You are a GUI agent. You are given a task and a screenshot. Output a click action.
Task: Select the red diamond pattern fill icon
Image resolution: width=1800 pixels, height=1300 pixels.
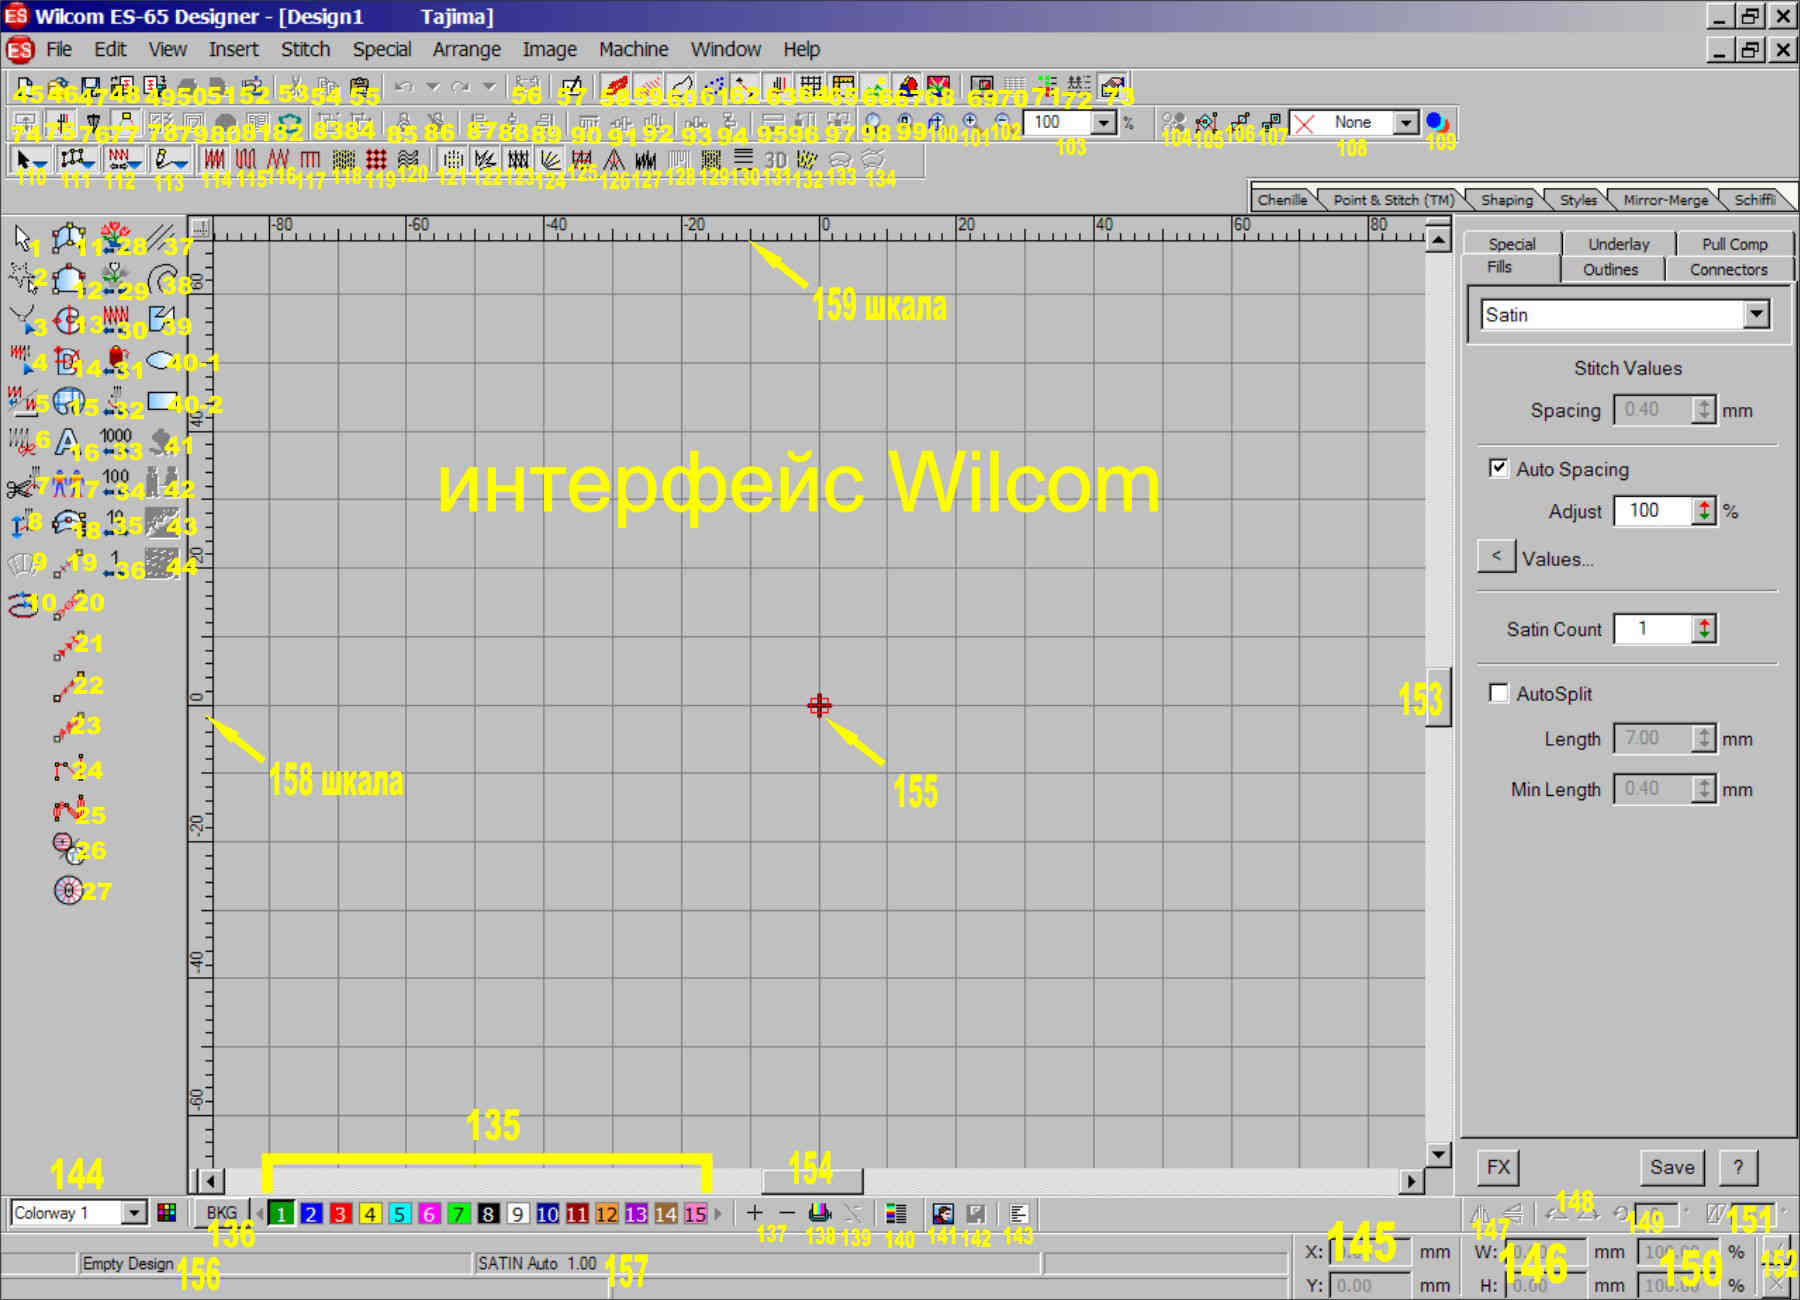(x=376, y=159)
